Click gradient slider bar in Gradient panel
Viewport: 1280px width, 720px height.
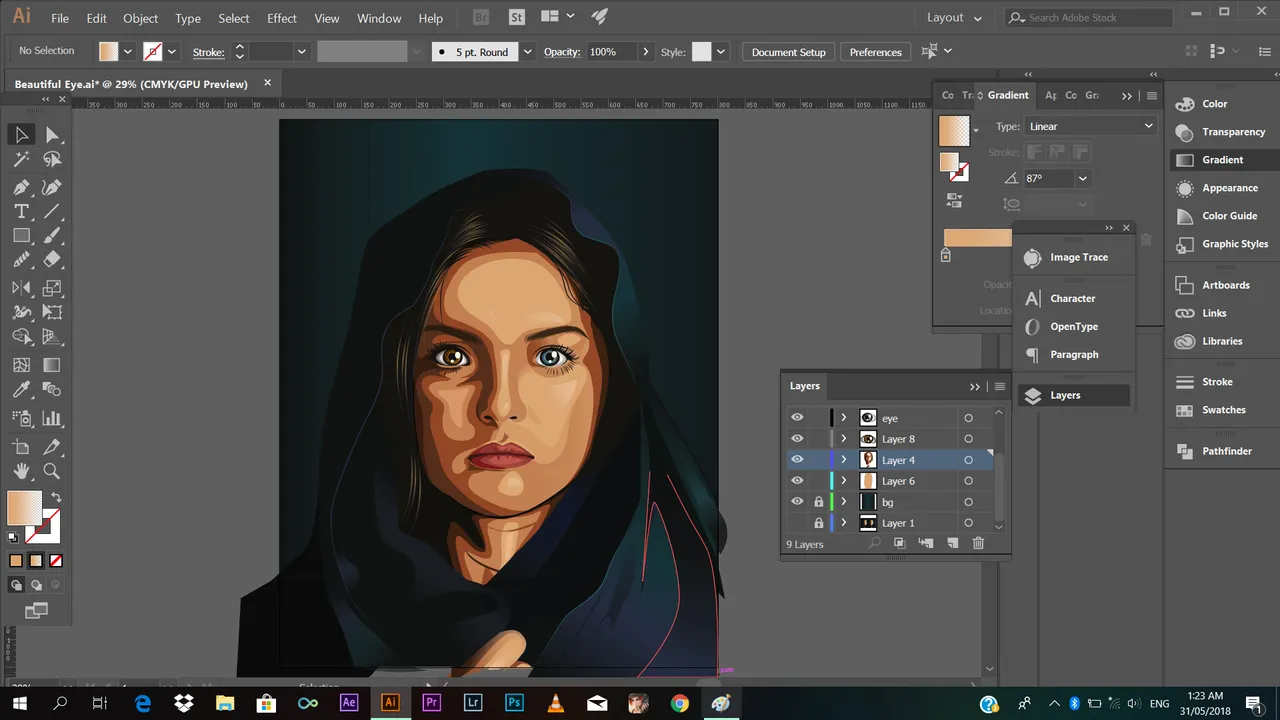coord(978,237)
